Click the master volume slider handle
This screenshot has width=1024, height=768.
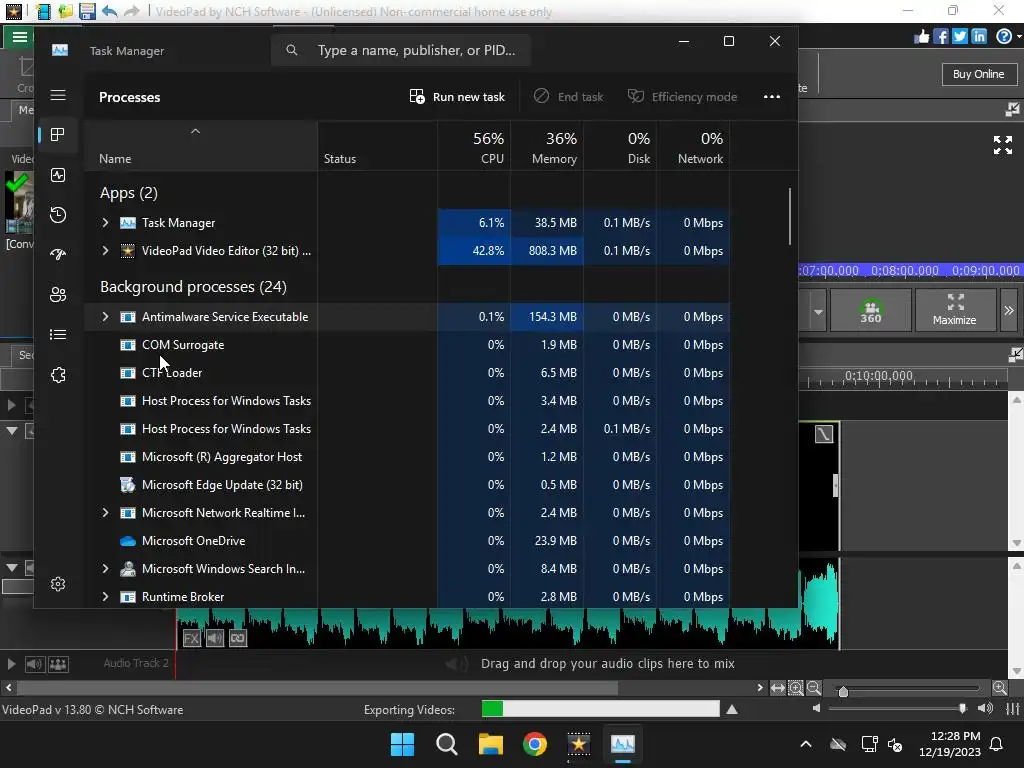coord(963,709)
